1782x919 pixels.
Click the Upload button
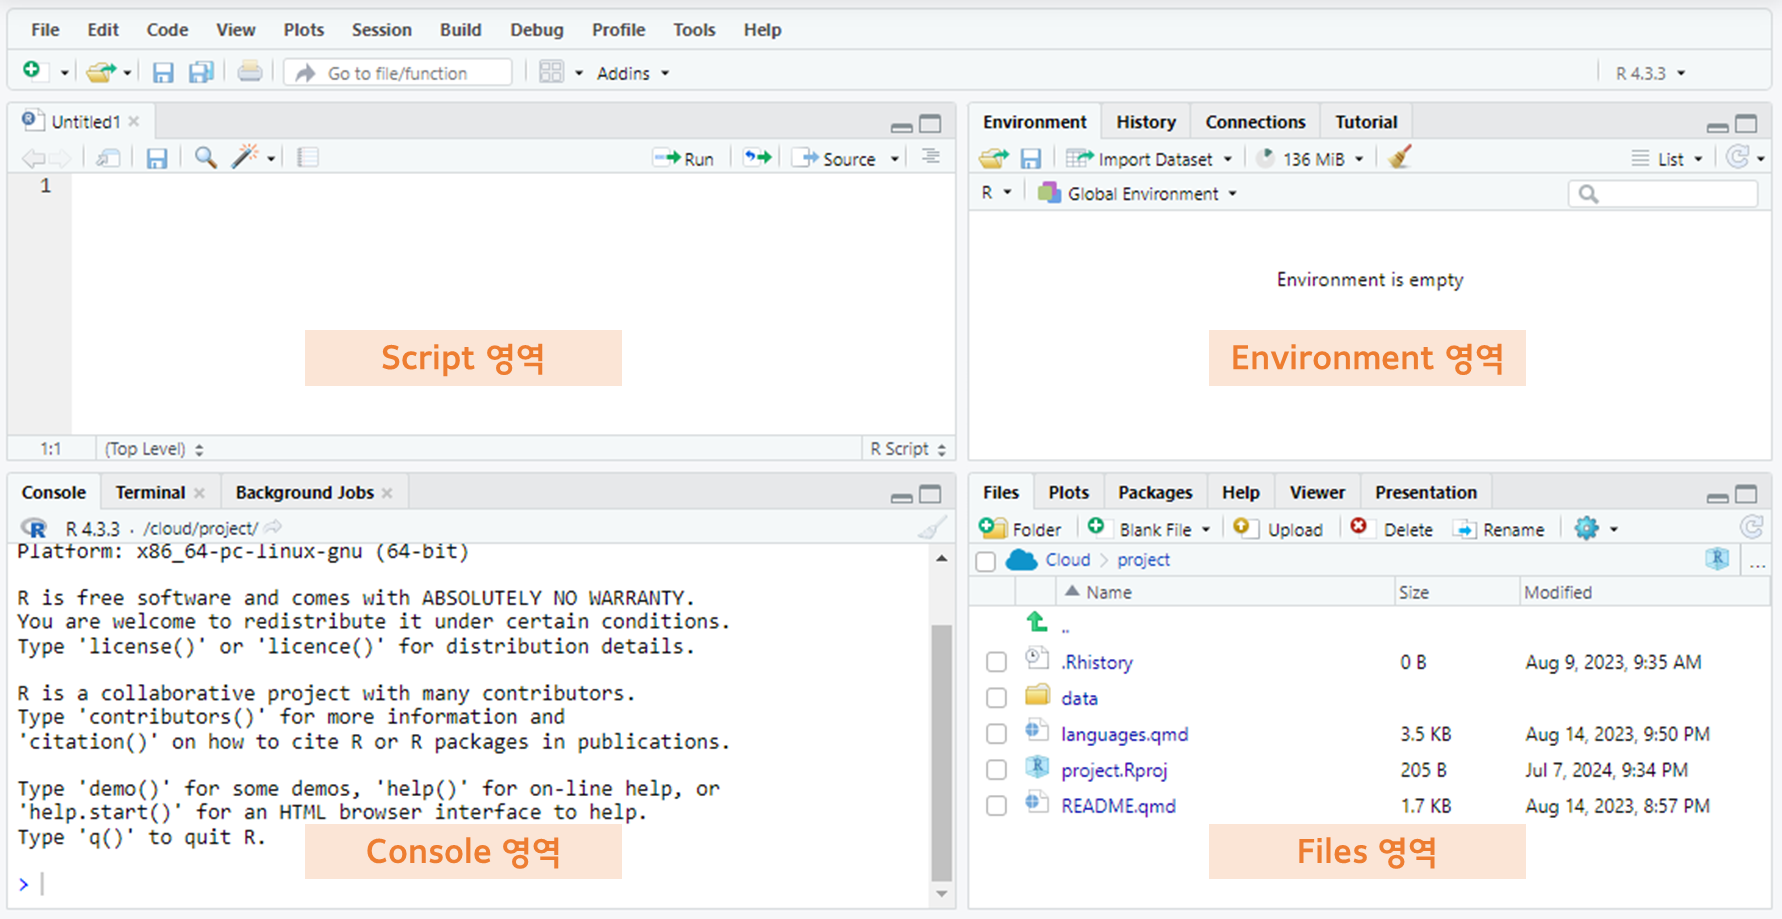click(1278, 529)
